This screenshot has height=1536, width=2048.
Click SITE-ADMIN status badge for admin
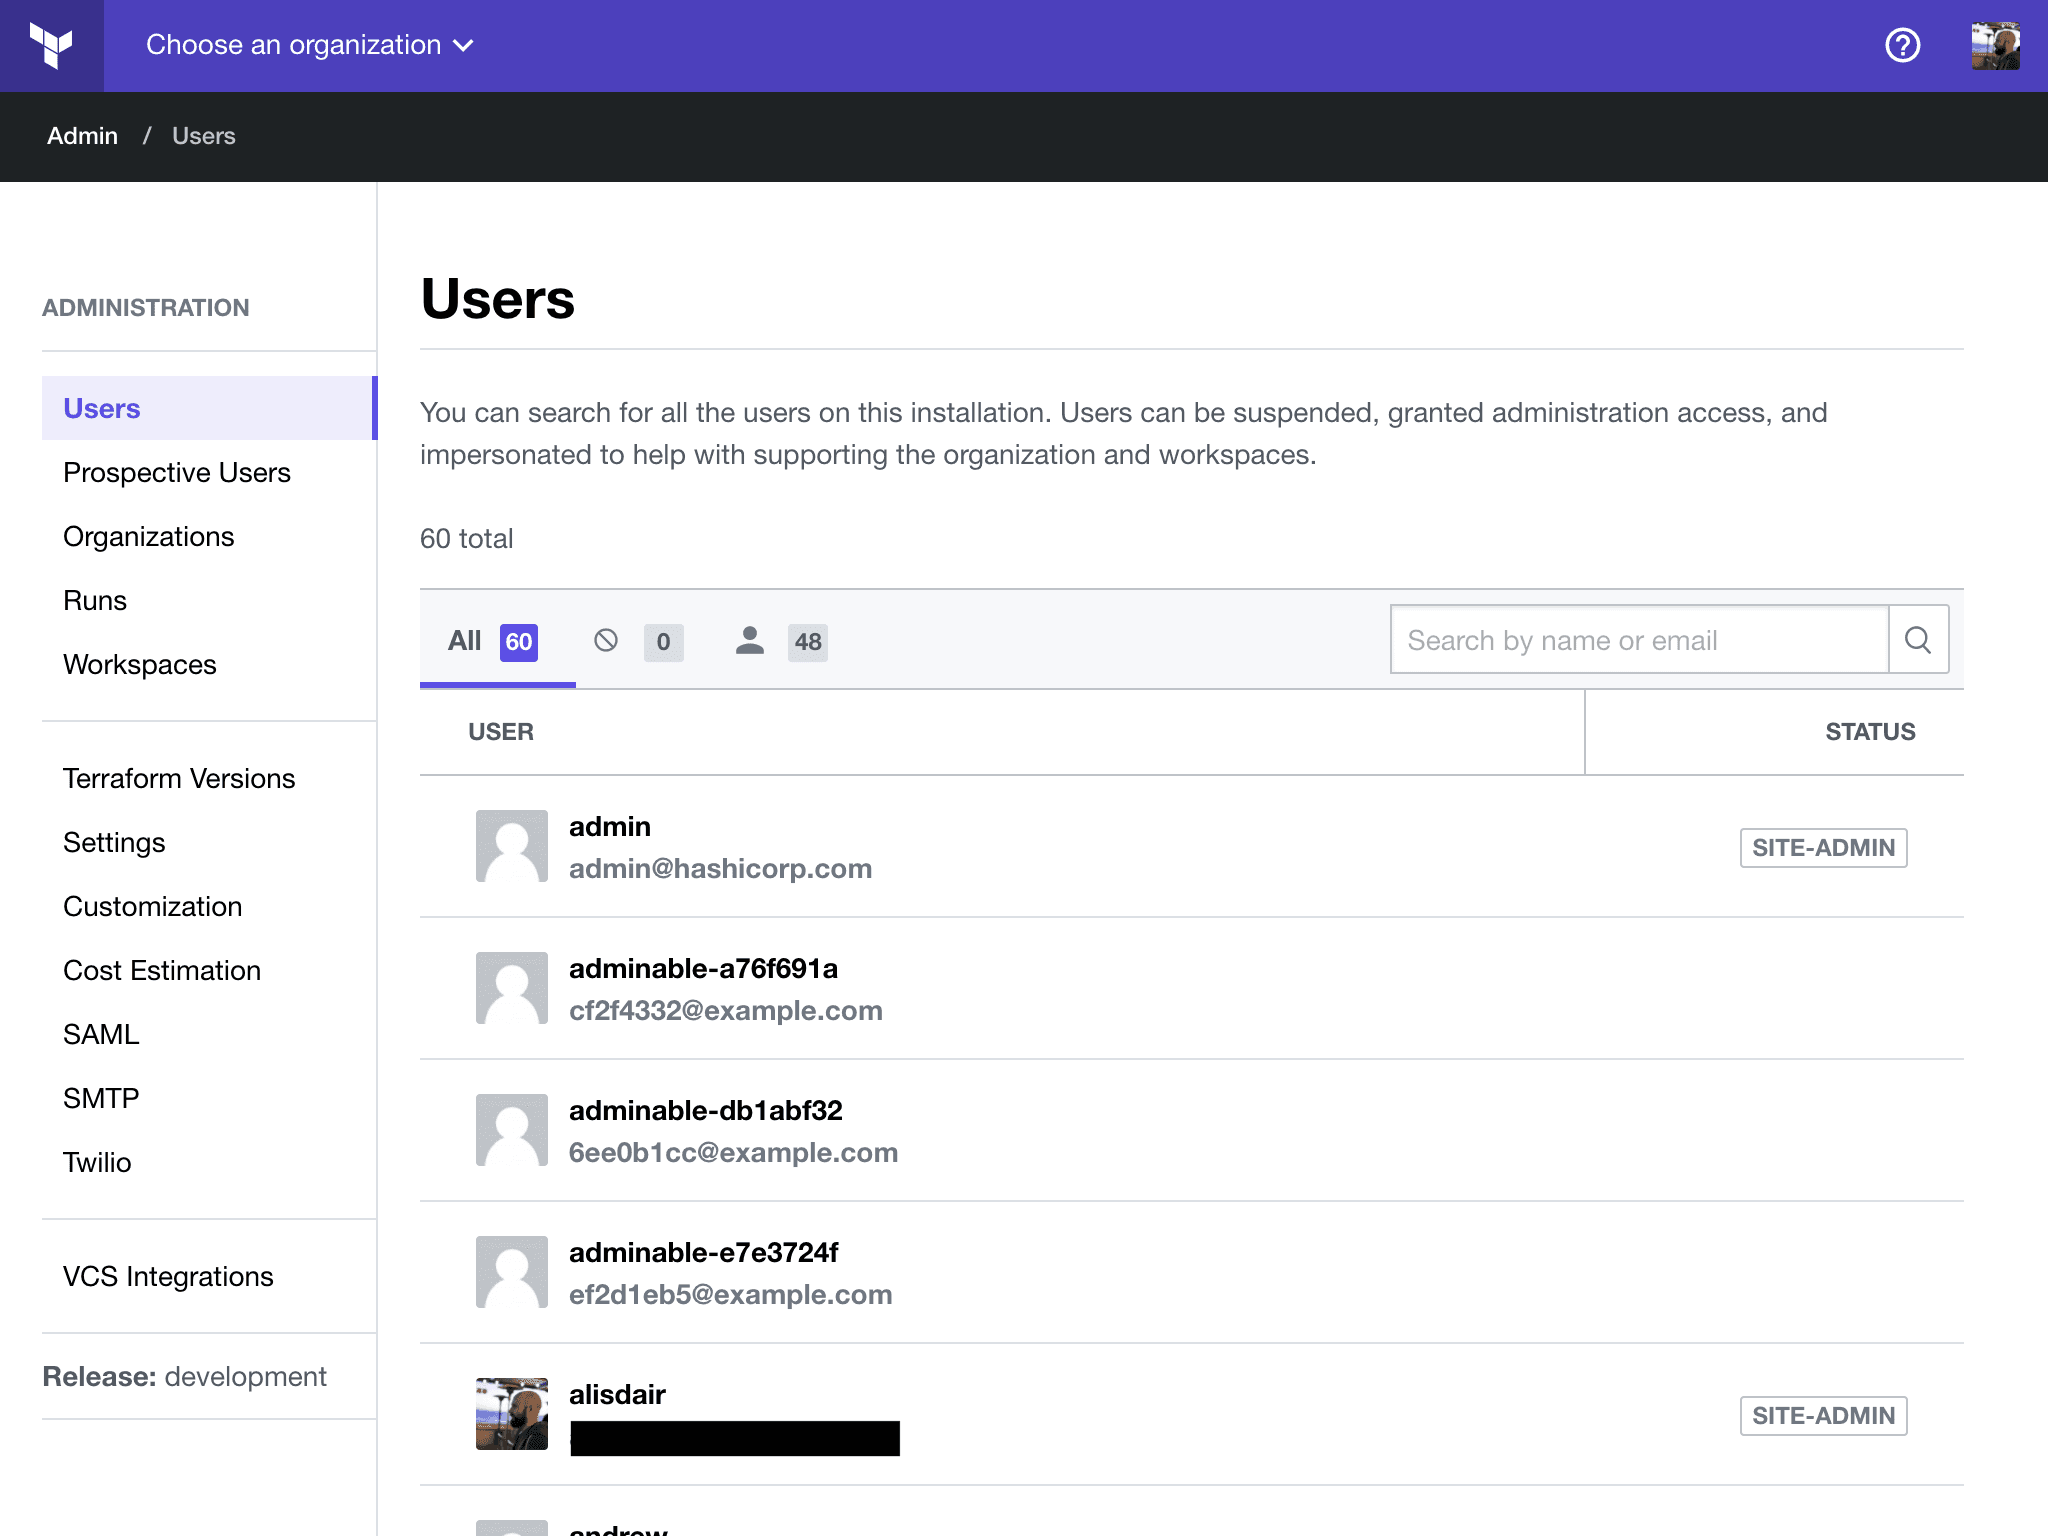(x=1824, y=847)
